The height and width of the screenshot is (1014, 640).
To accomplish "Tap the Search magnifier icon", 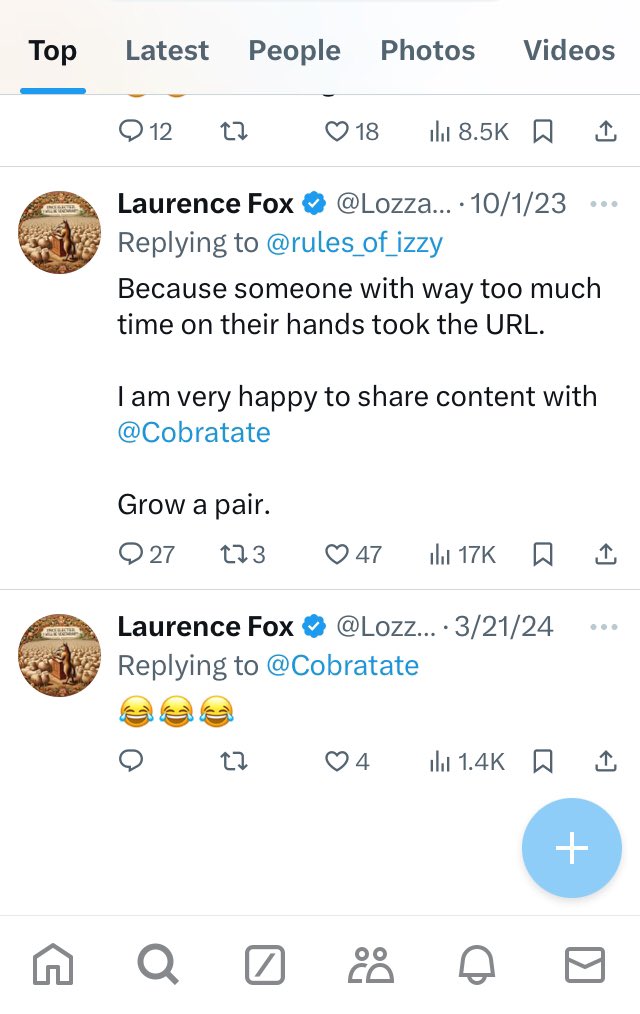I will [x=158, y=965].
